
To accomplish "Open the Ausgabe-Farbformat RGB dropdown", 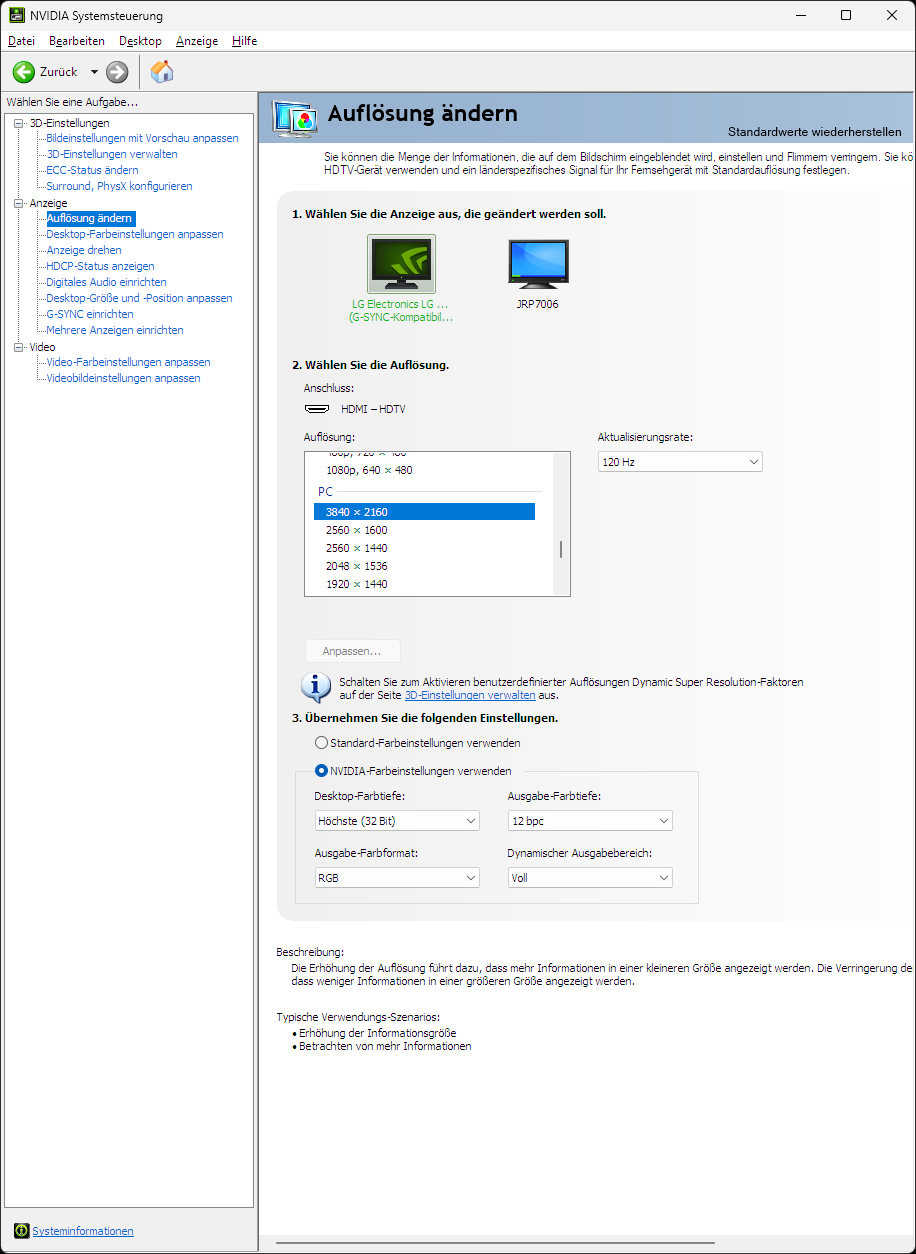I will tap(397, 878).
